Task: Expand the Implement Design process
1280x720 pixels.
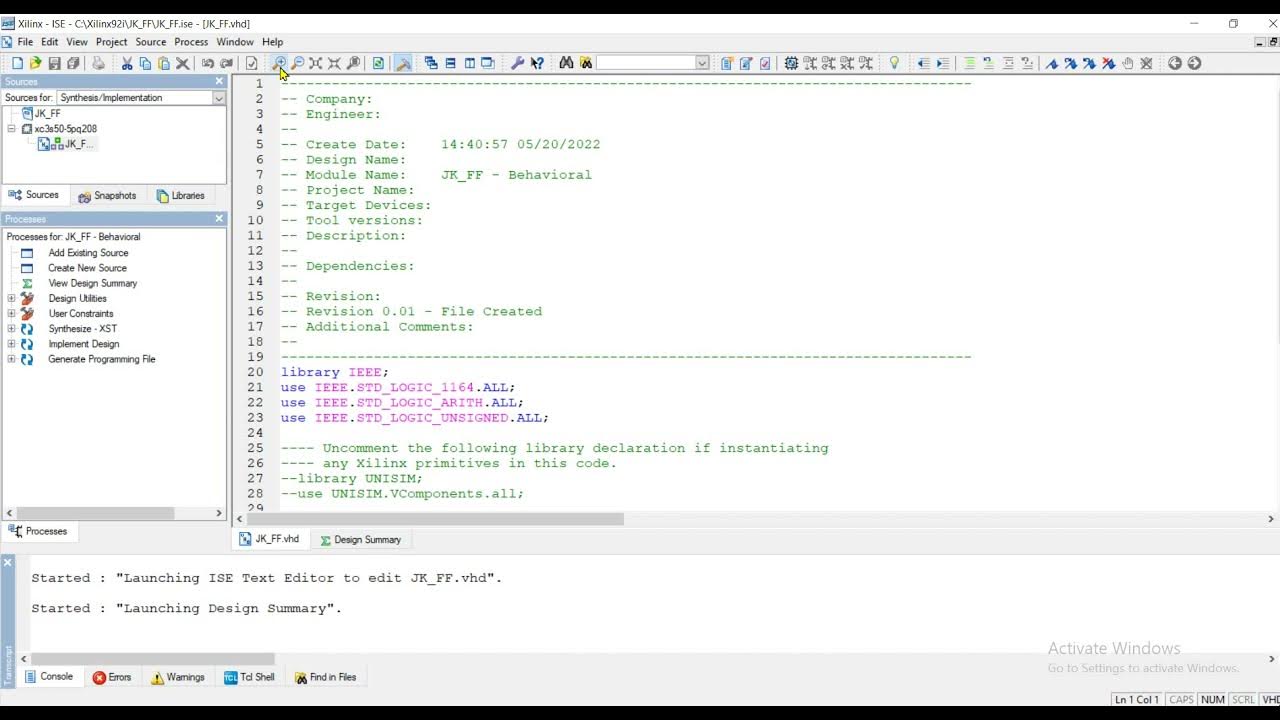Action: (12, 344)
